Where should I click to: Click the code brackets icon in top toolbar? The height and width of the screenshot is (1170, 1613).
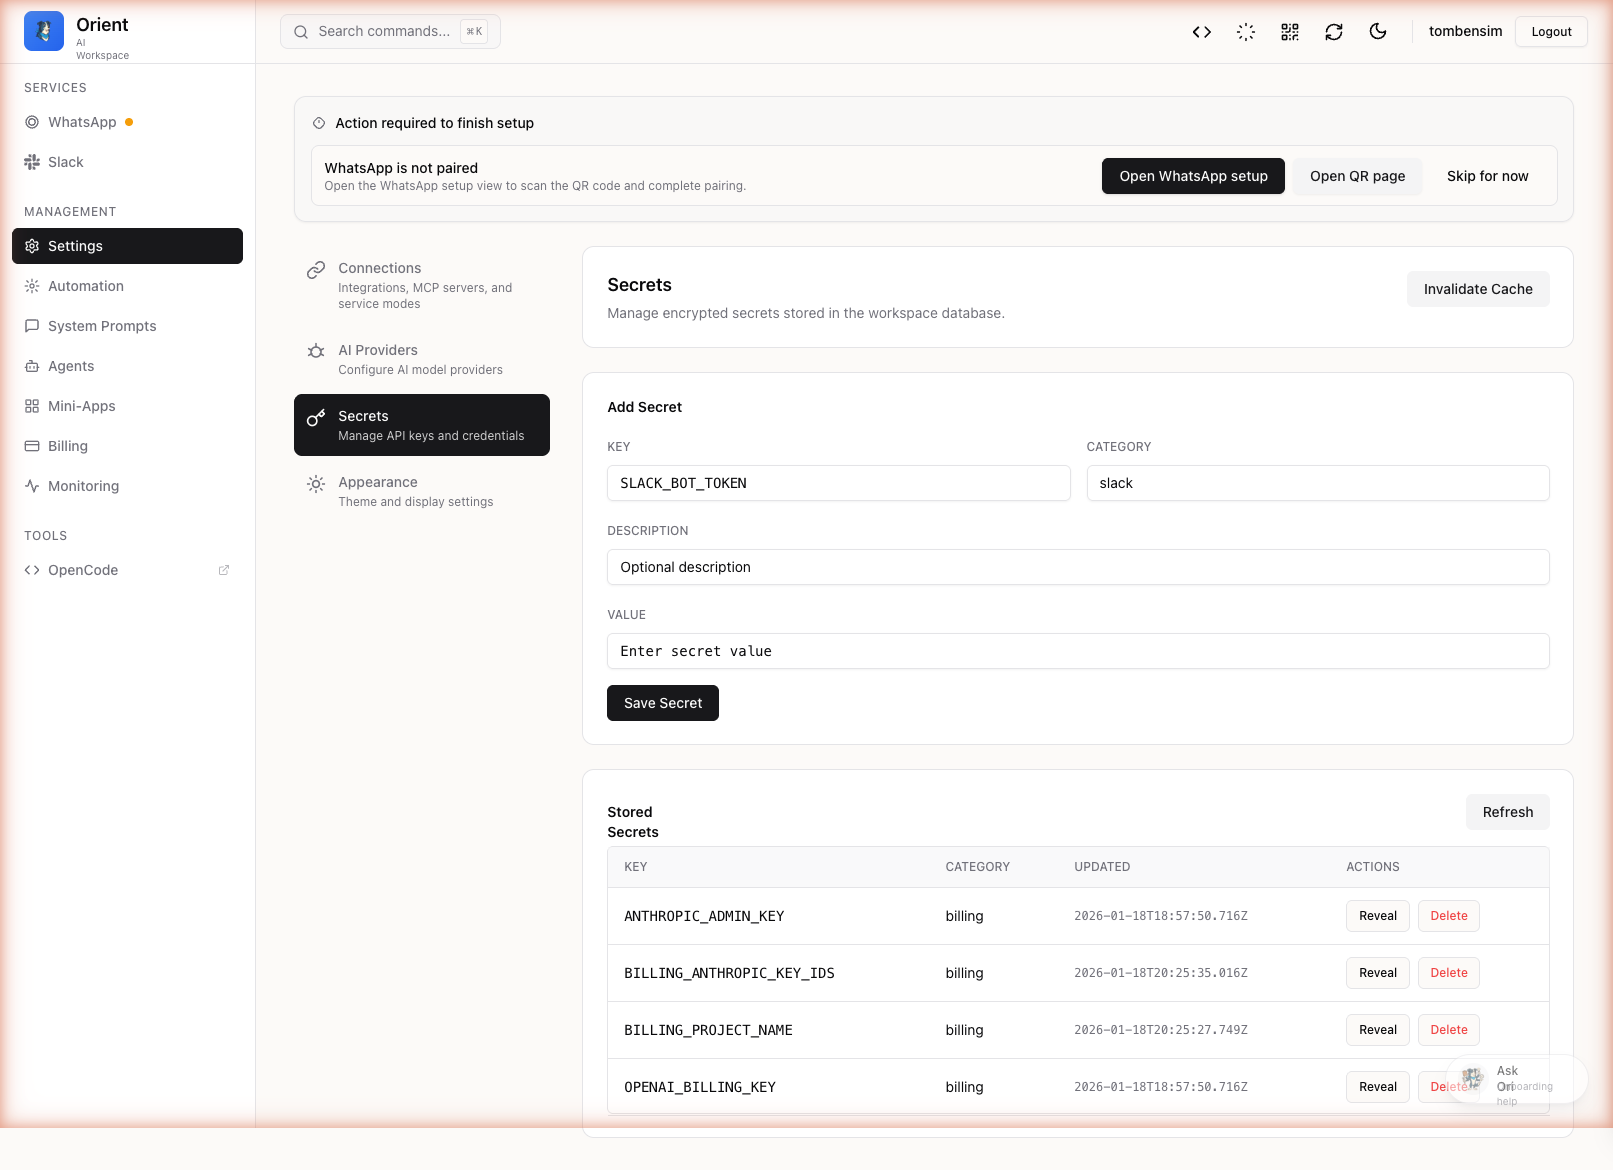(1200, 31)
